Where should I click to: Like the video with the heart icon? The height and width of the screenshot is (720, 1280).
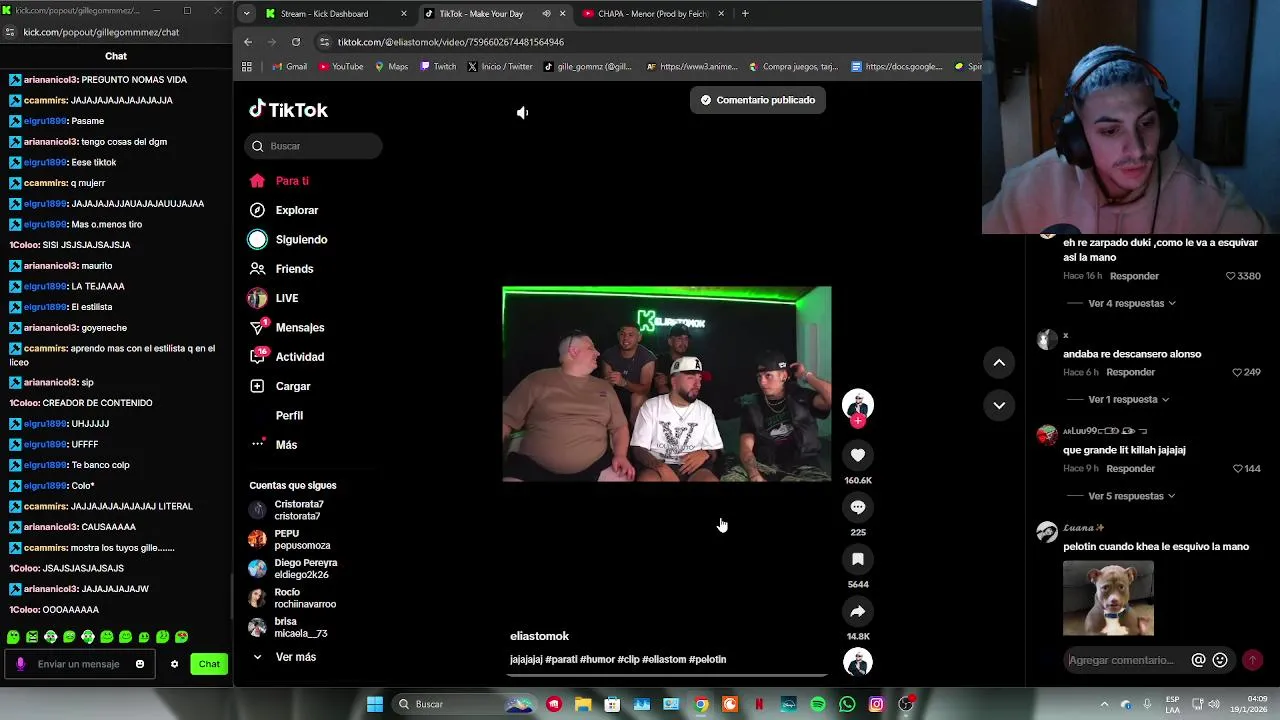tap(858, 455)
